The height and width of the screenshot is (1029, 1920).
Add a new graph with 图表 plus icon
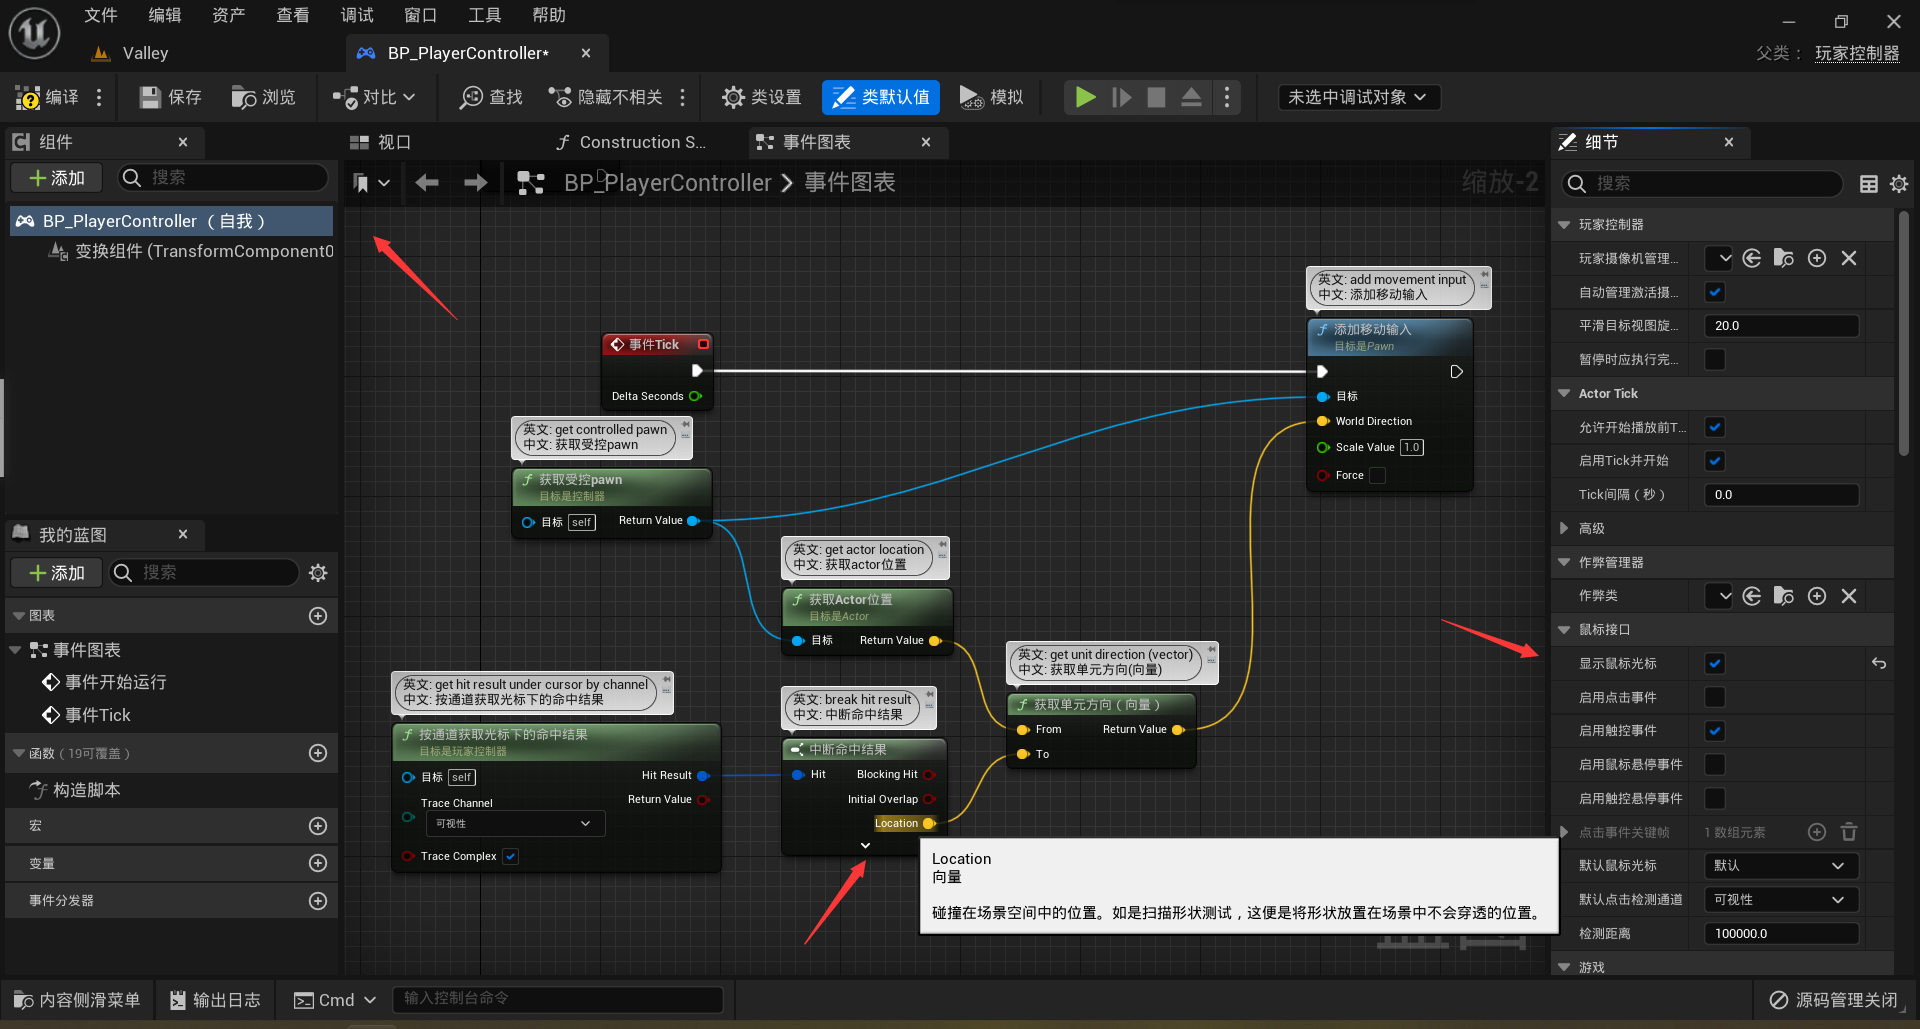(318, 616)
